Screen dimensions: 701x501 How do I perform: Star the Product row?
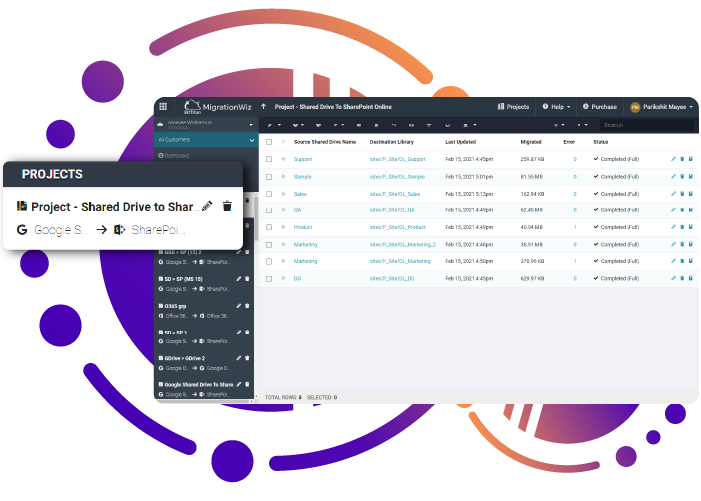(x=283, y=227)
